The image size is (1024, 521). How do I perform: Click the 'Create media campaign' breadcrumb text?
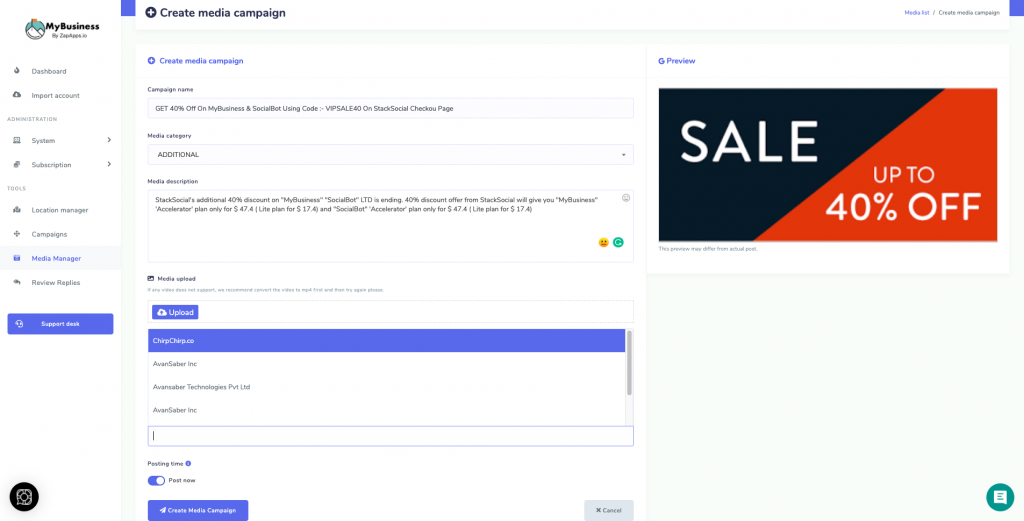(x=968, y=12)
